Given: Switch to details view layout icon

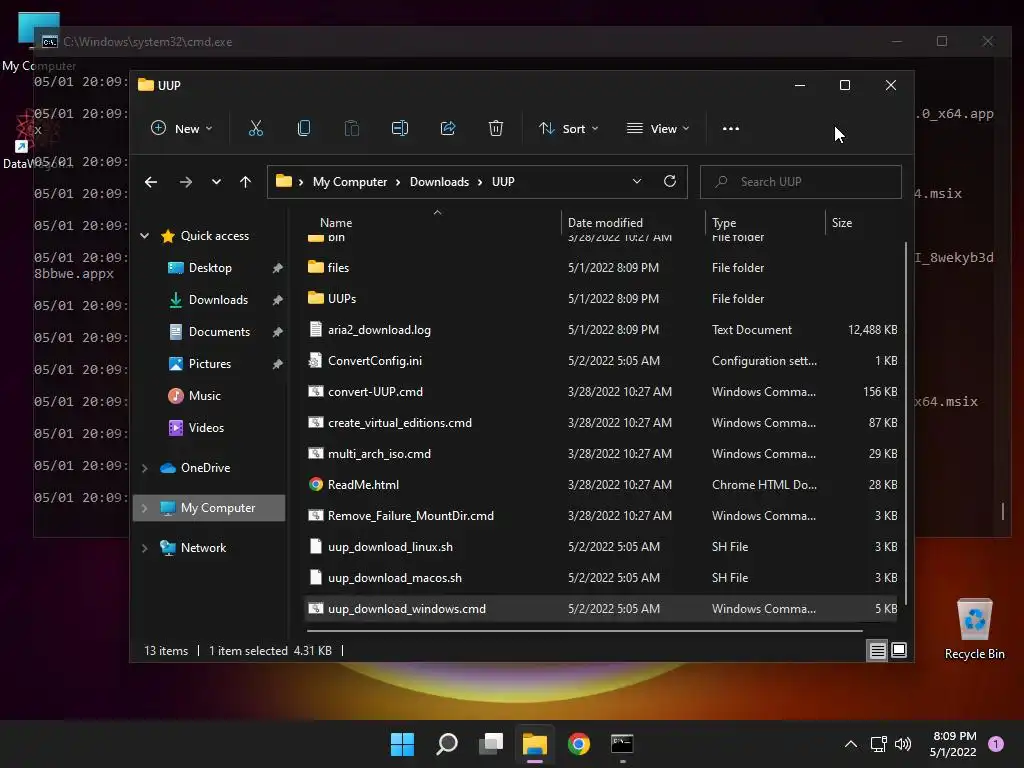Looking at the screenshot, I should point(877,650).
